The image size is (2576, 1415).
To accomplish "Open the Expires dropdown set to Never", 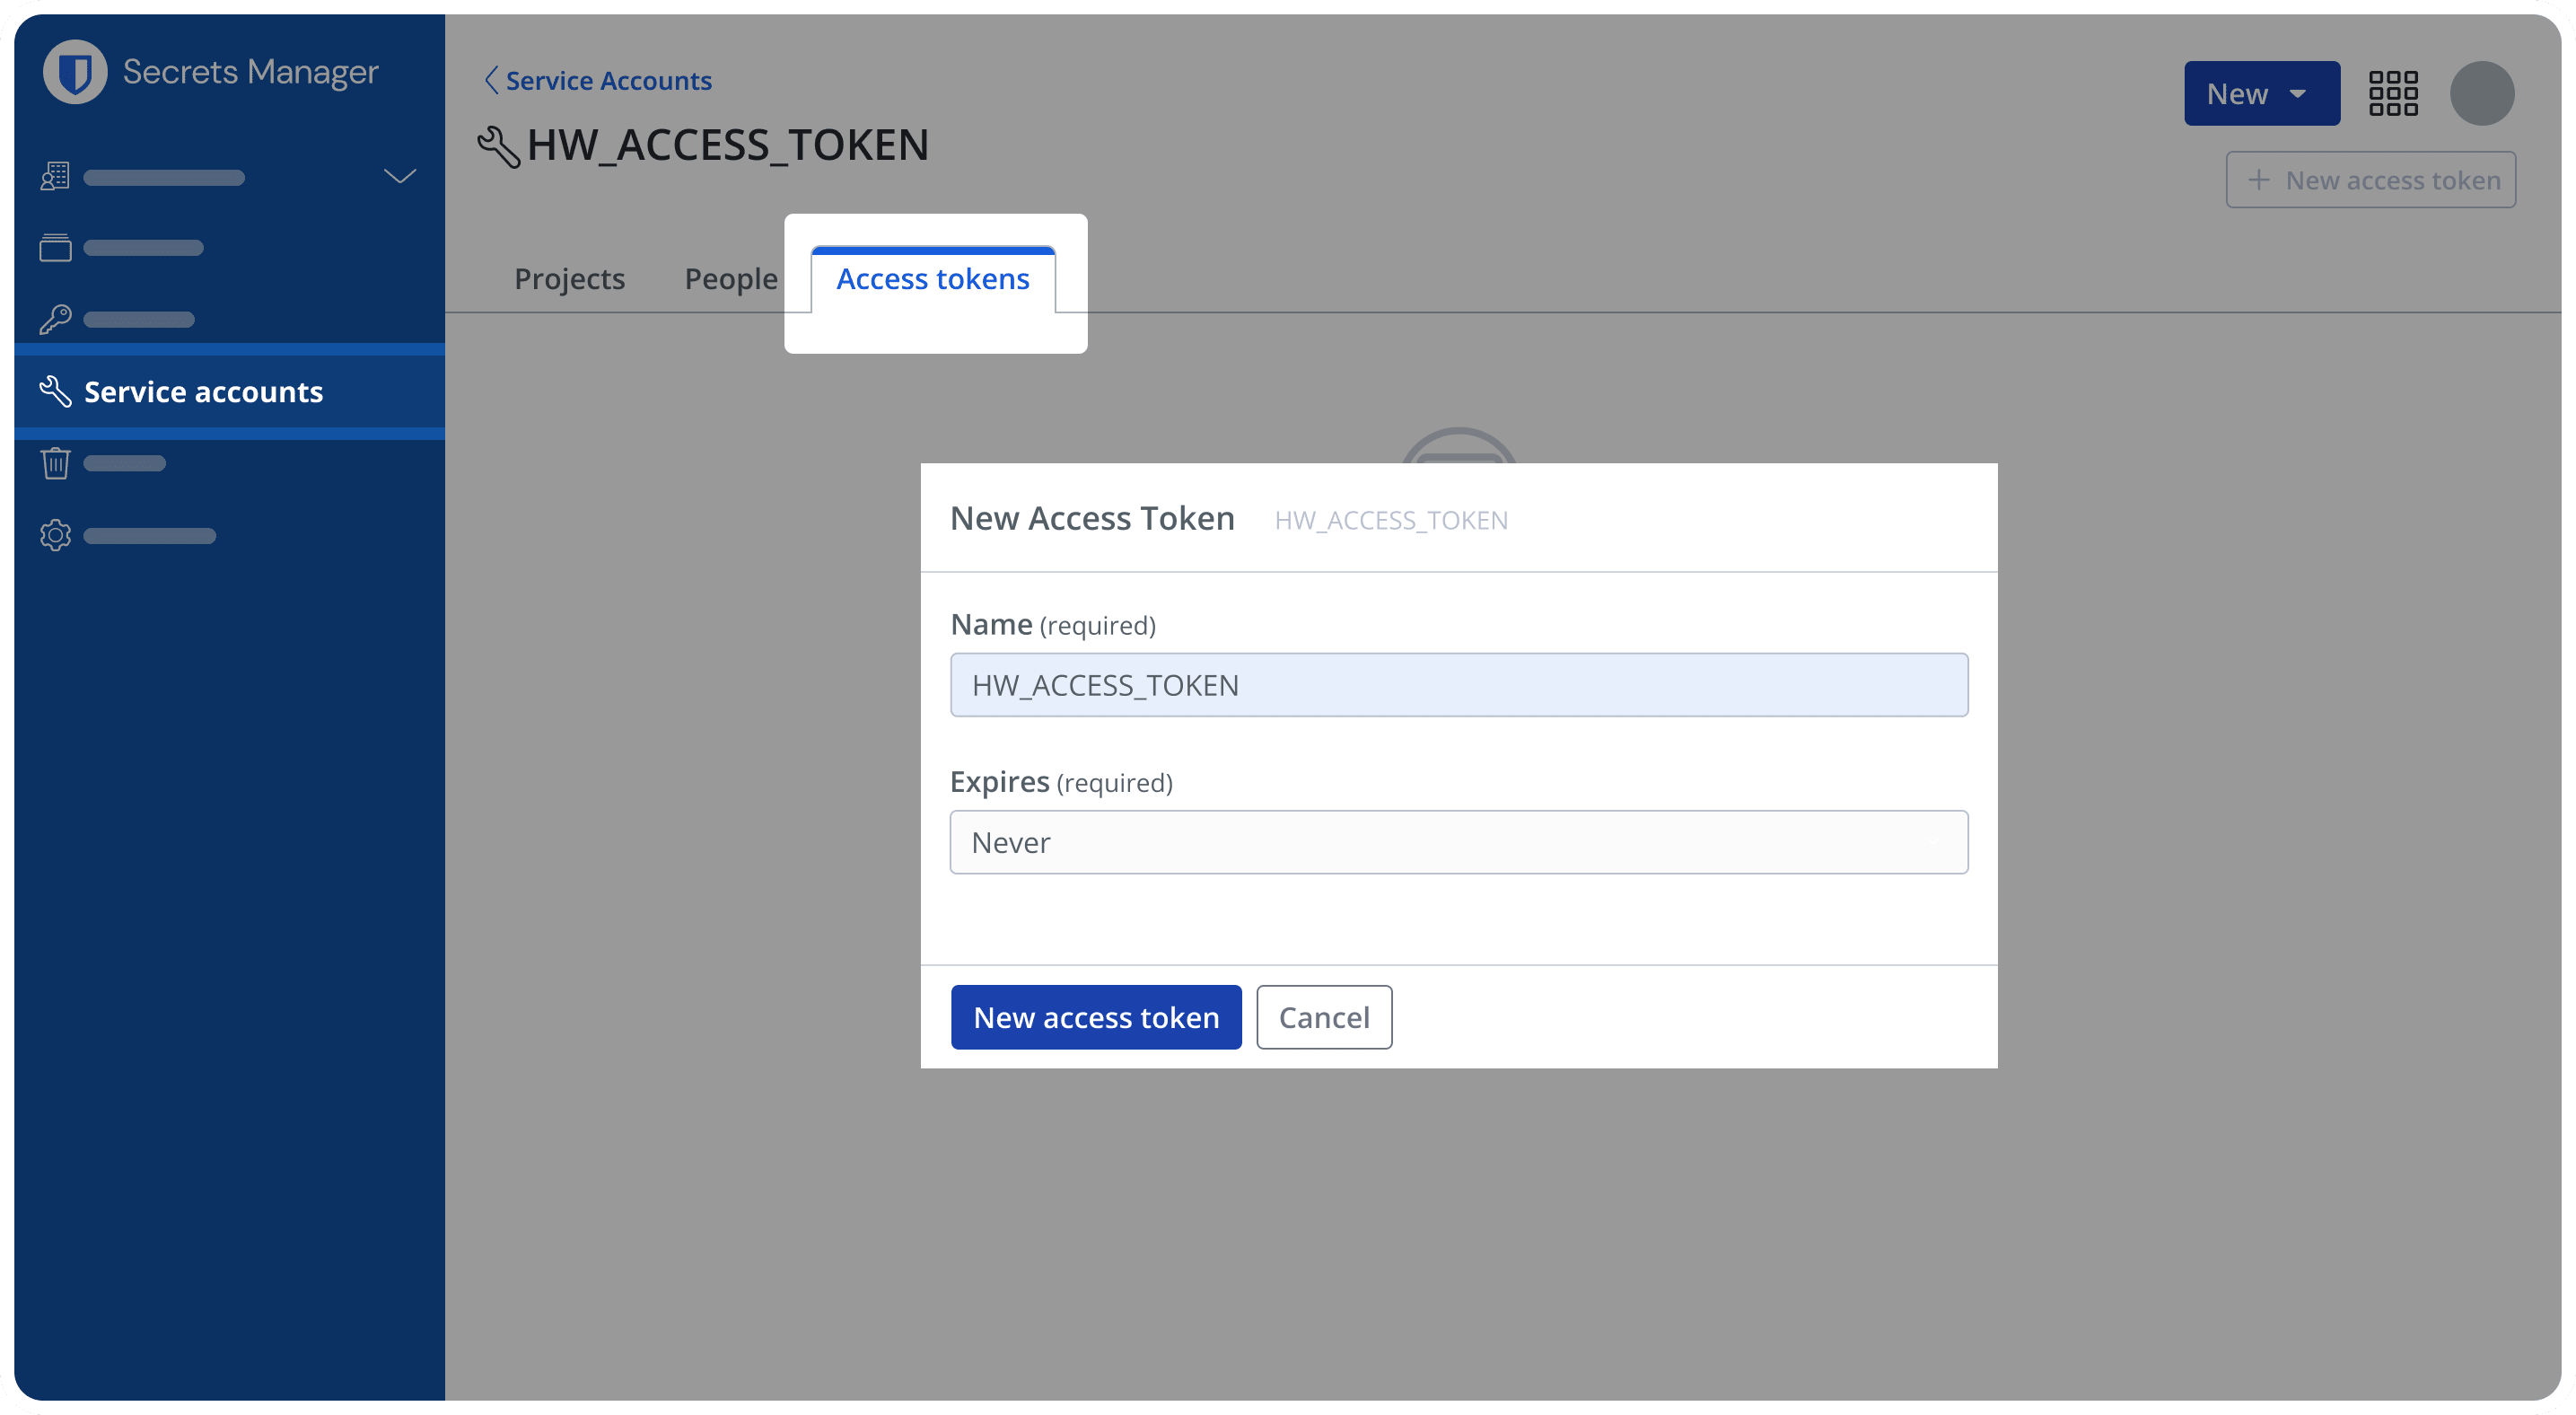I will [x=1458, y=842].
